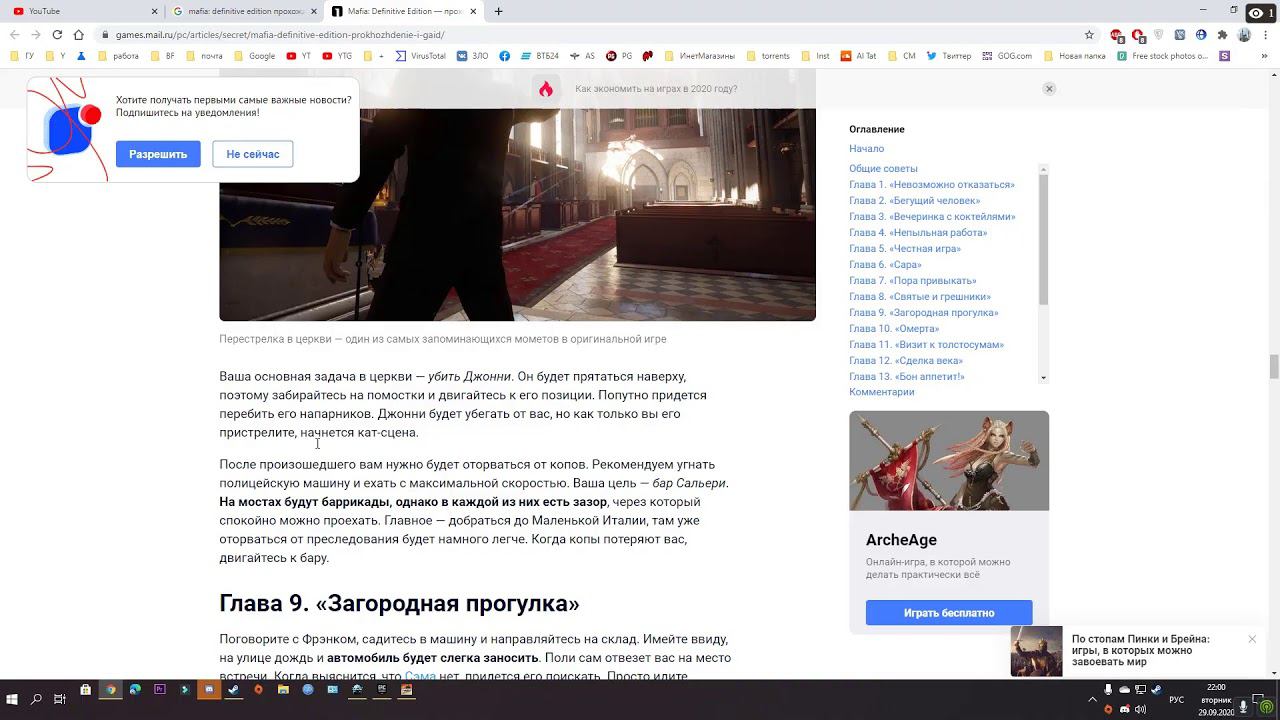Open the Facebook bookmark icon
1280x720 pixels.
[x=505, y=56]
